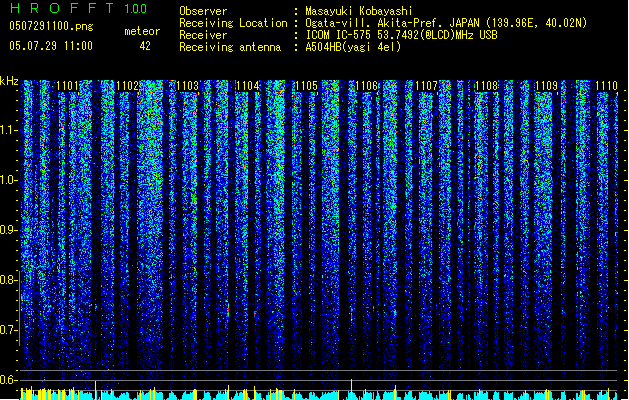Select observer name Masayuki Kobayashi
Screen dimensions: 629x400
pyautogui.click(x=359, y=11)
